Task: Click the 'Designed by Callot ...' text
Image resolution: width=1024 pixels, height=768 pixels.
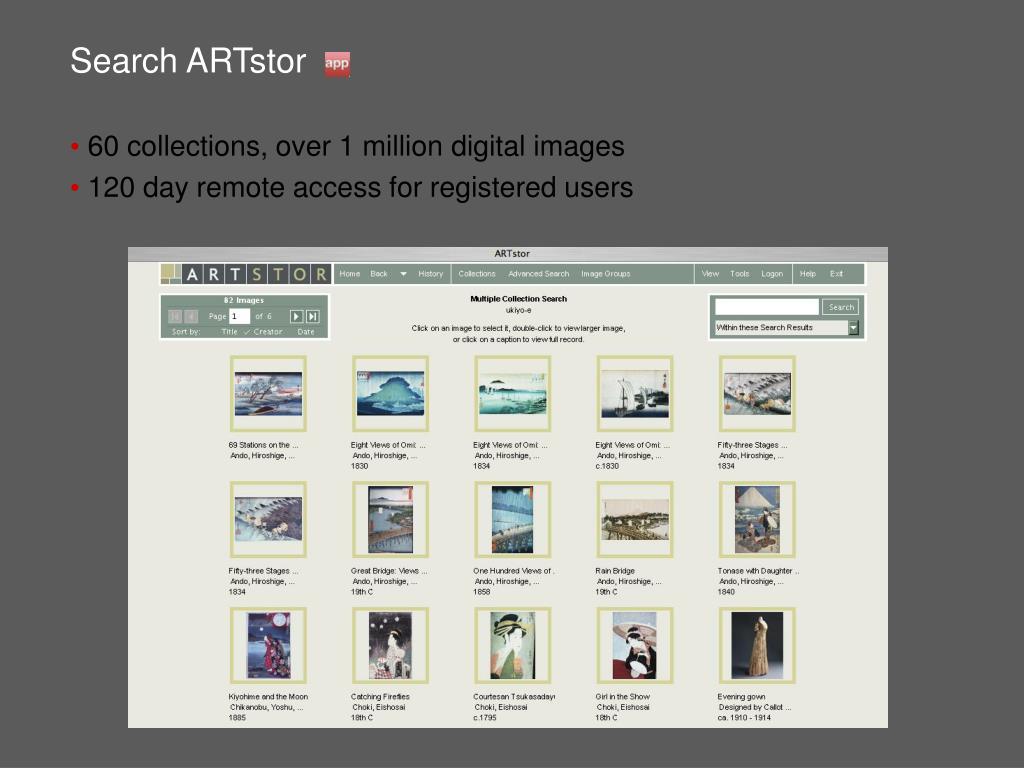Action: [754, 707]
